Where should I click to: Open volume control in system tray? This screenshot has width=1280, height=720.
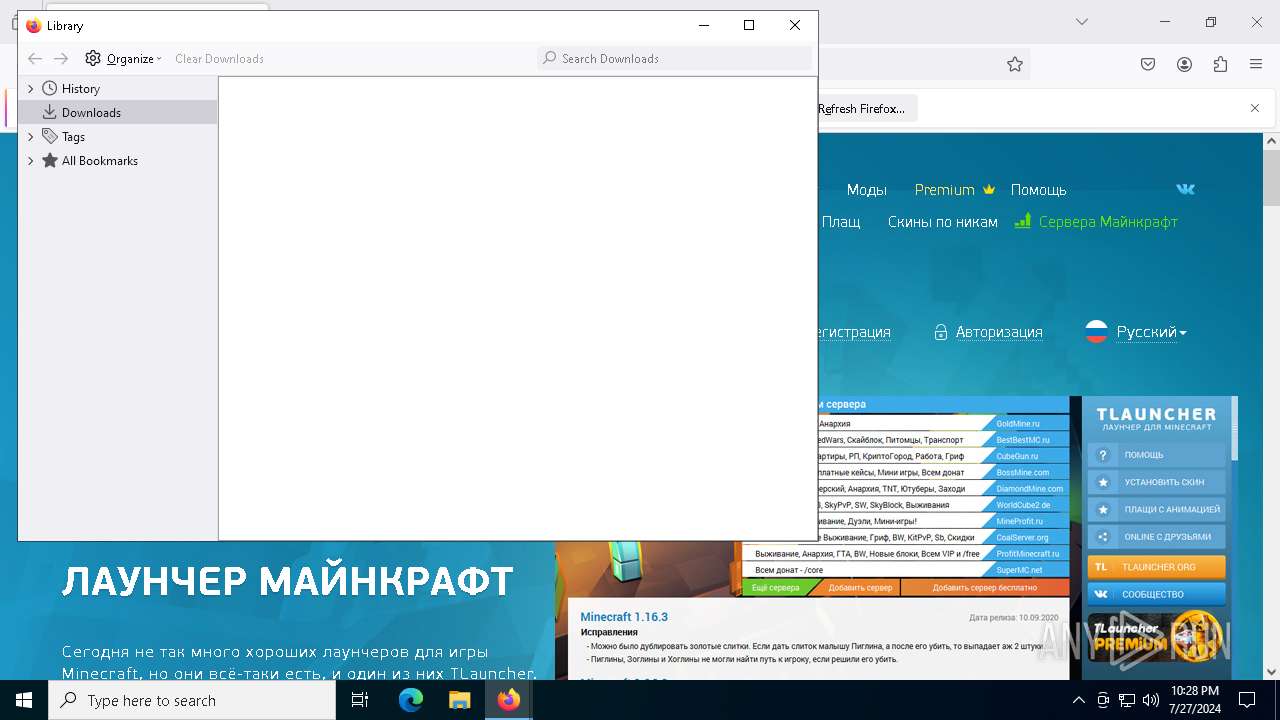(x=1151, y=700)
